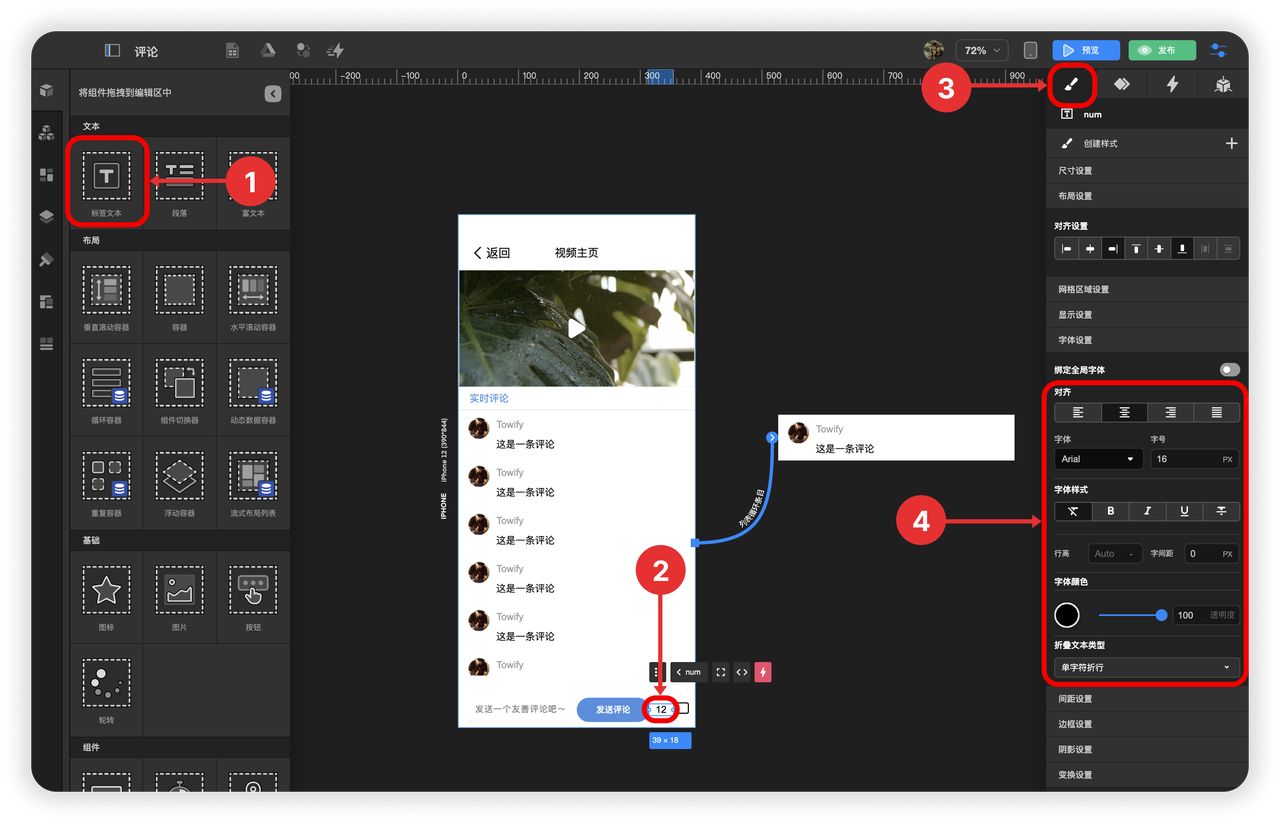Collapse the component panel with arrow button

273,93
